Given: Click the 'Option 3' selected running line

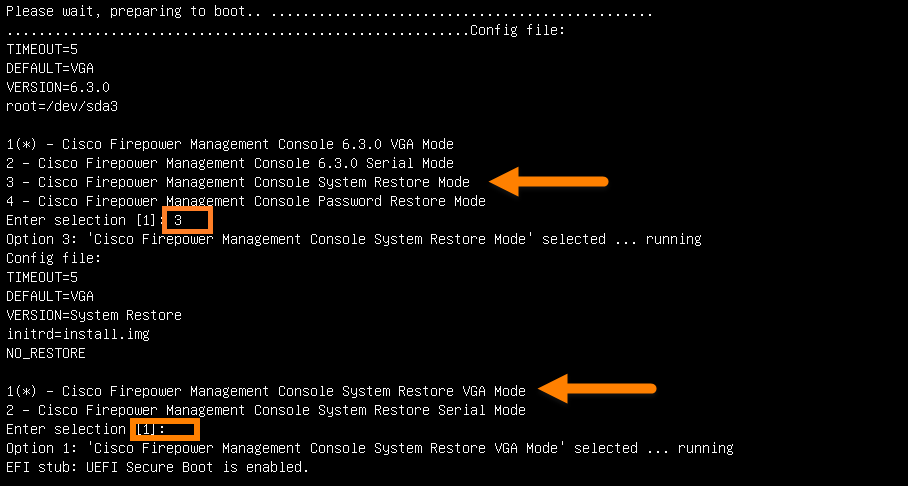Looking at the screenshot, I should (354, 239).
